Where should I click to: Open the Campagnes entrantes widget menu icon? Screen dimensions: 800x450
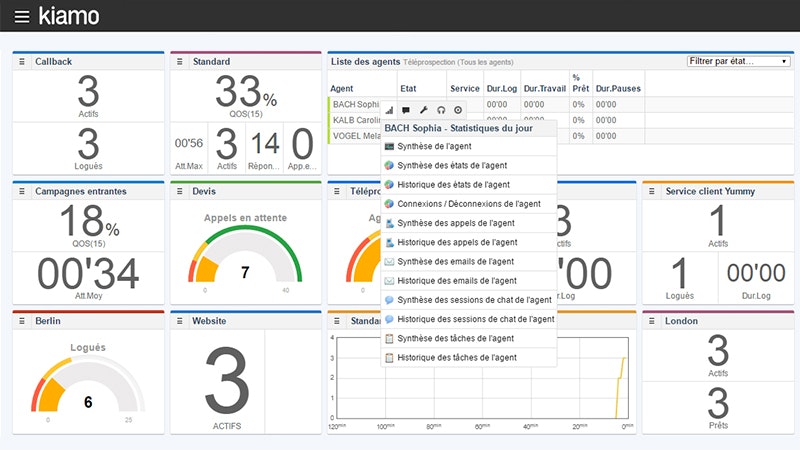click(22, 191)
